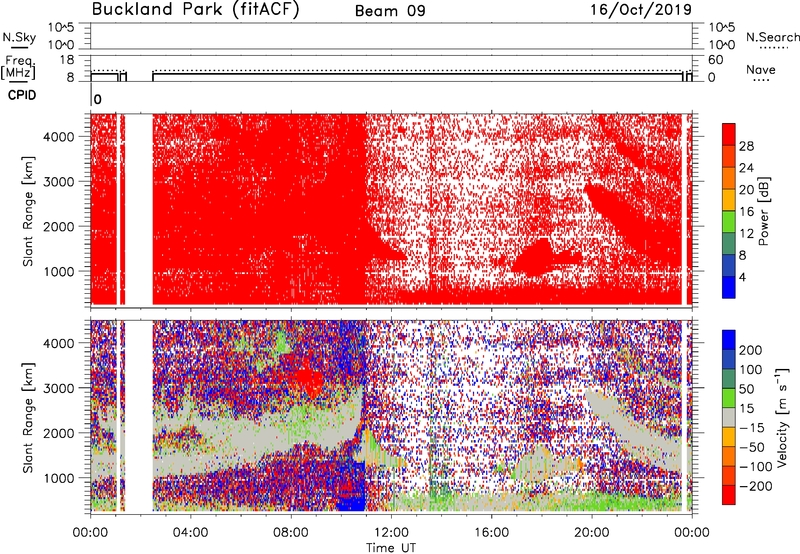Click the CPID value '0'
800x554 pixels.
click(x=97, y=99)
